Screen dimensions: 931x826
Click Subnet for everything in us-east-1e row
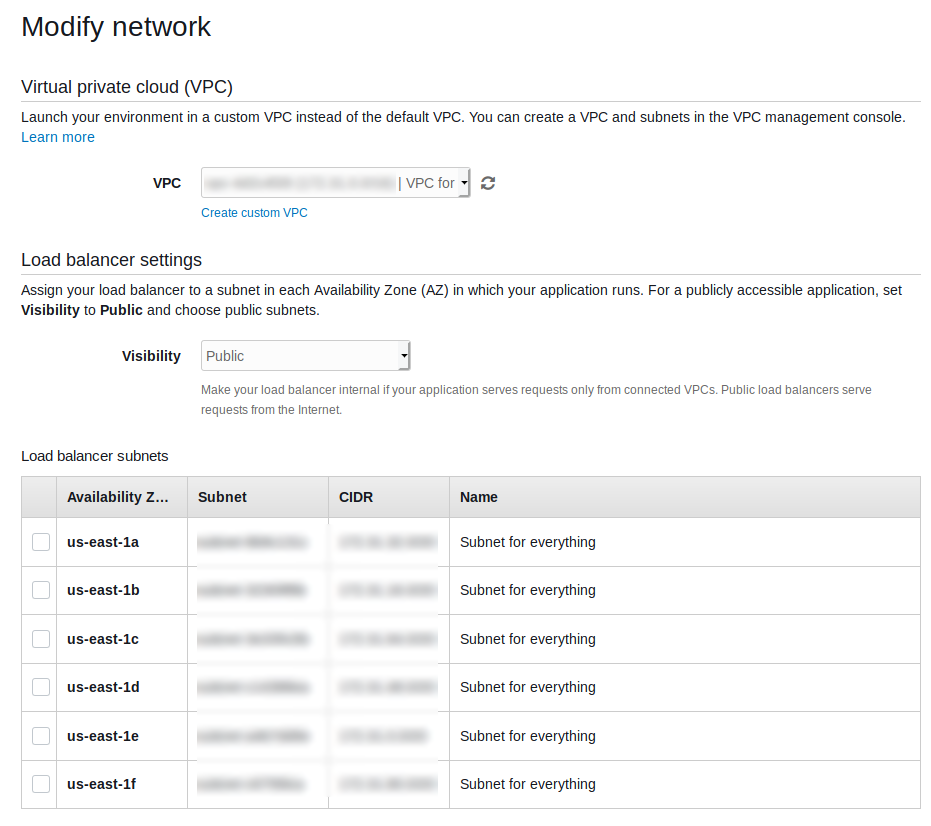click(528, 736)
